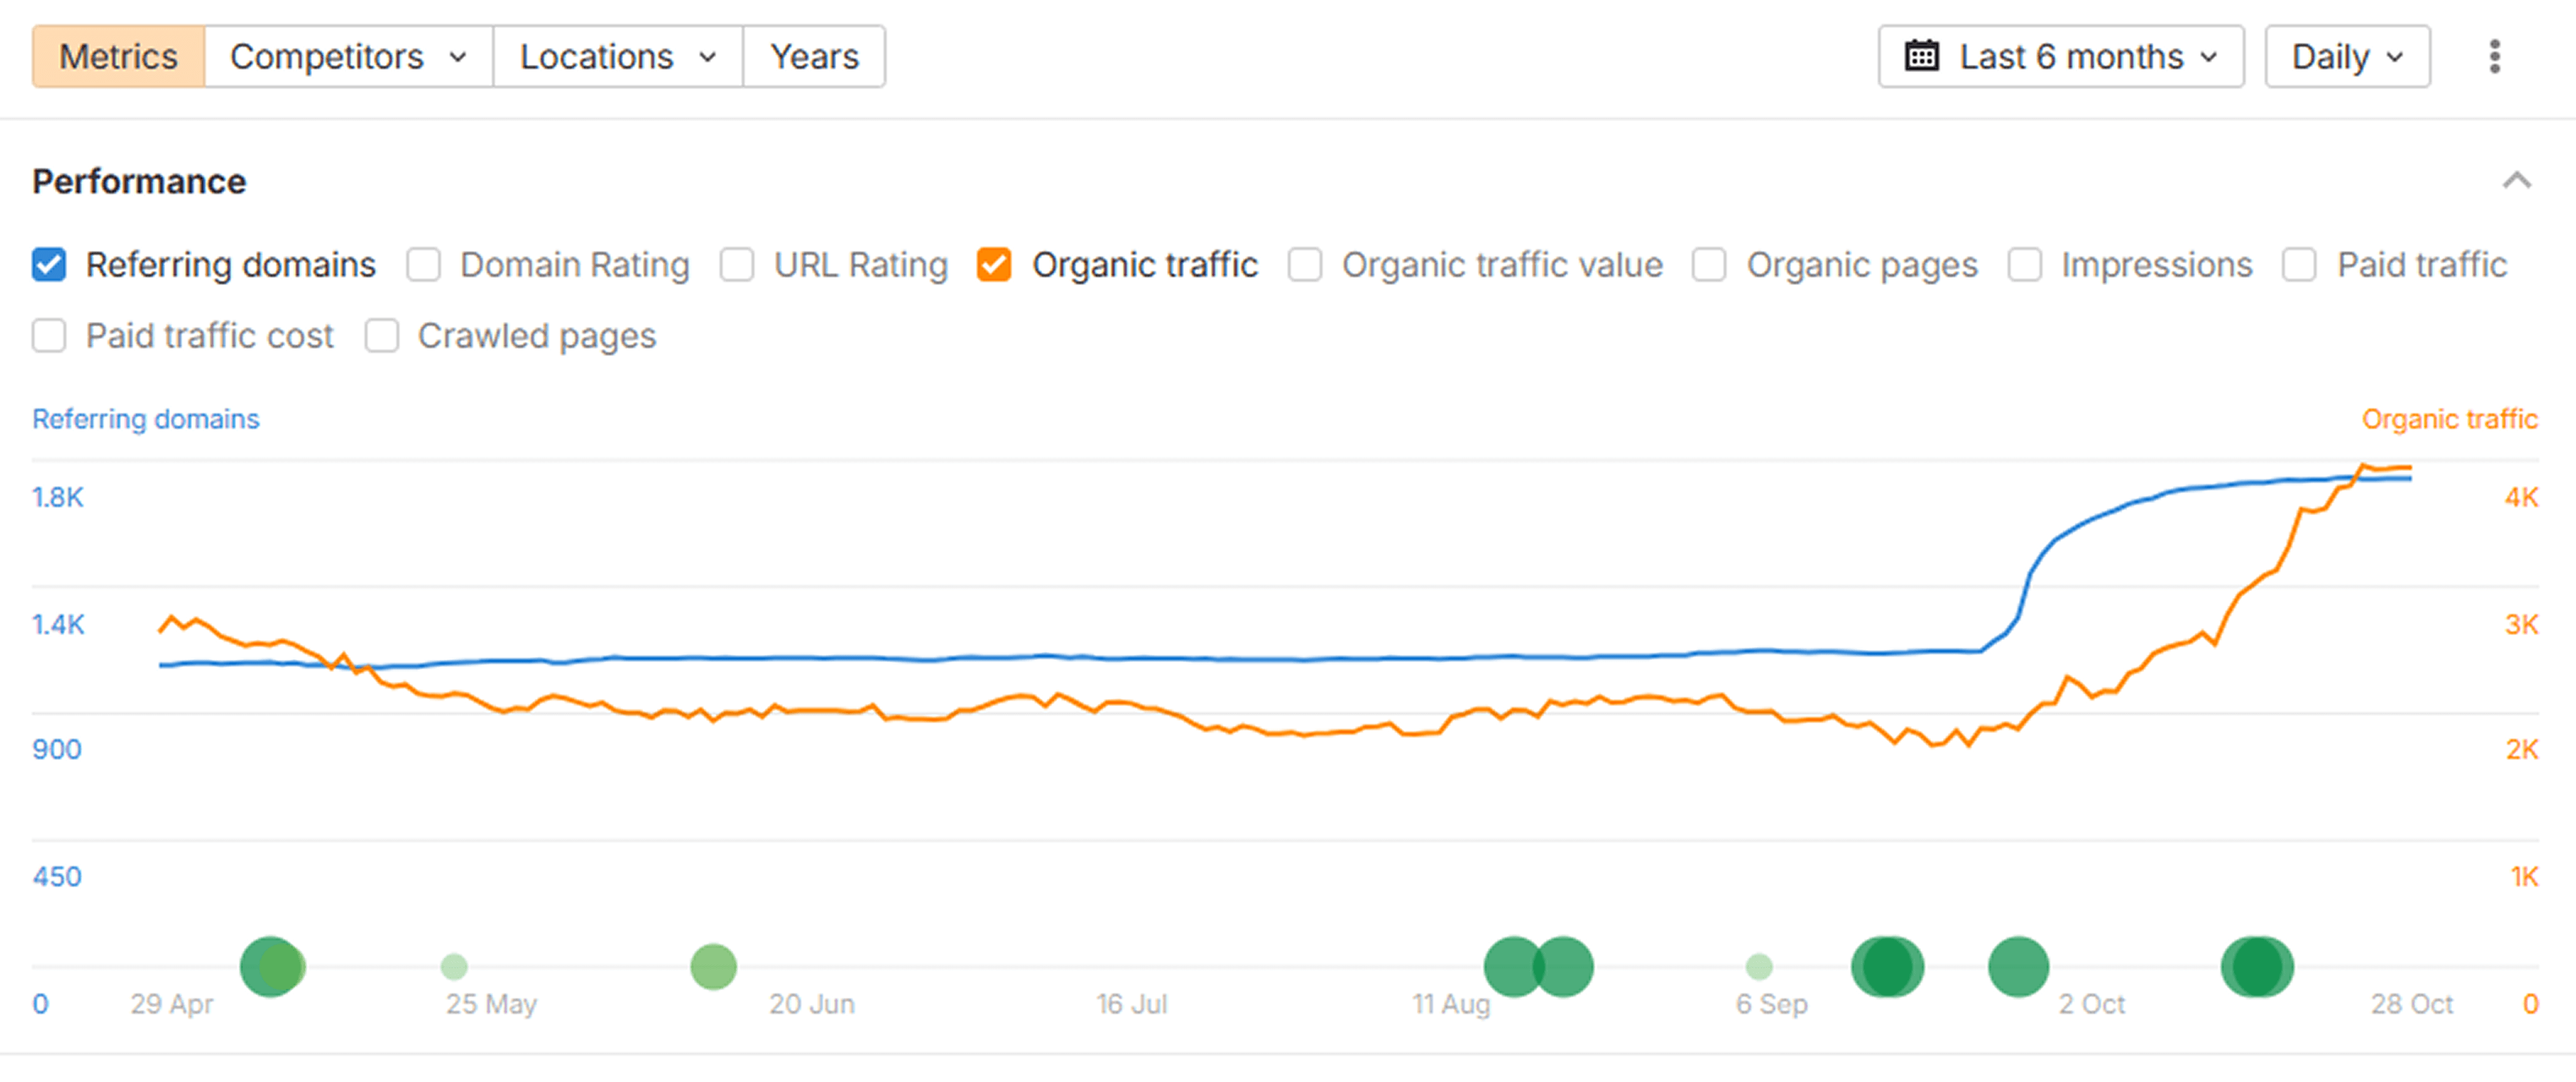Click the green event bubble before 2 Oct
Viewport: 2576px width, 1082px height.
2018,966
